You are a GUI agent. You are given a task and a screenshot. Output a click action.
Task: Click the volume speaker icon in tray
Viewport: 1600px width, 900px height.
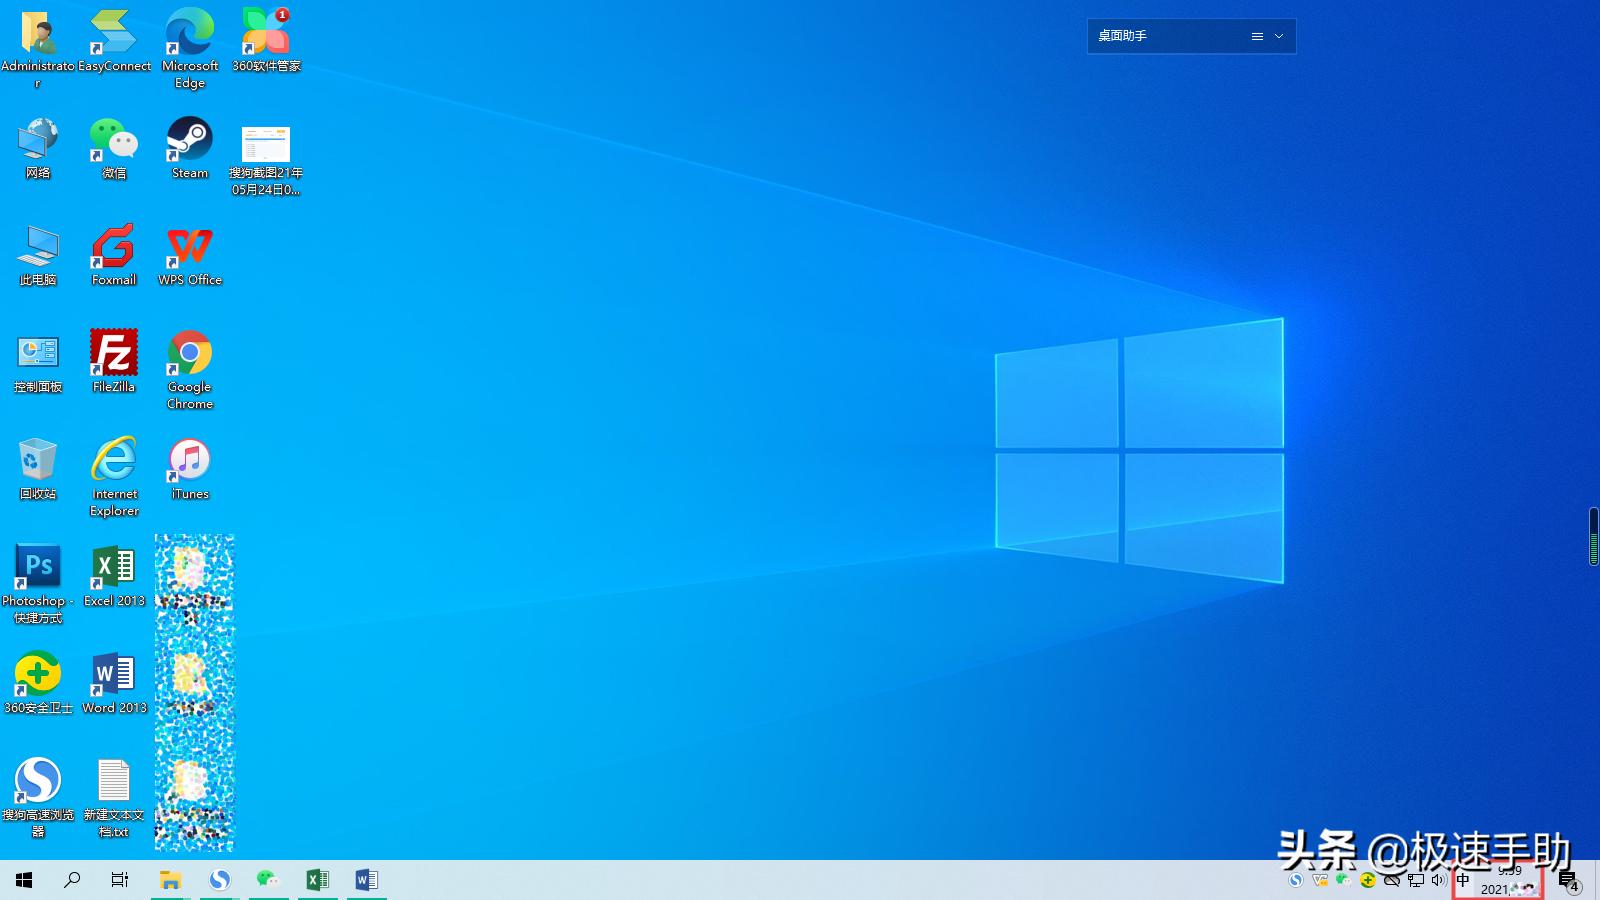click(1439, 880)
